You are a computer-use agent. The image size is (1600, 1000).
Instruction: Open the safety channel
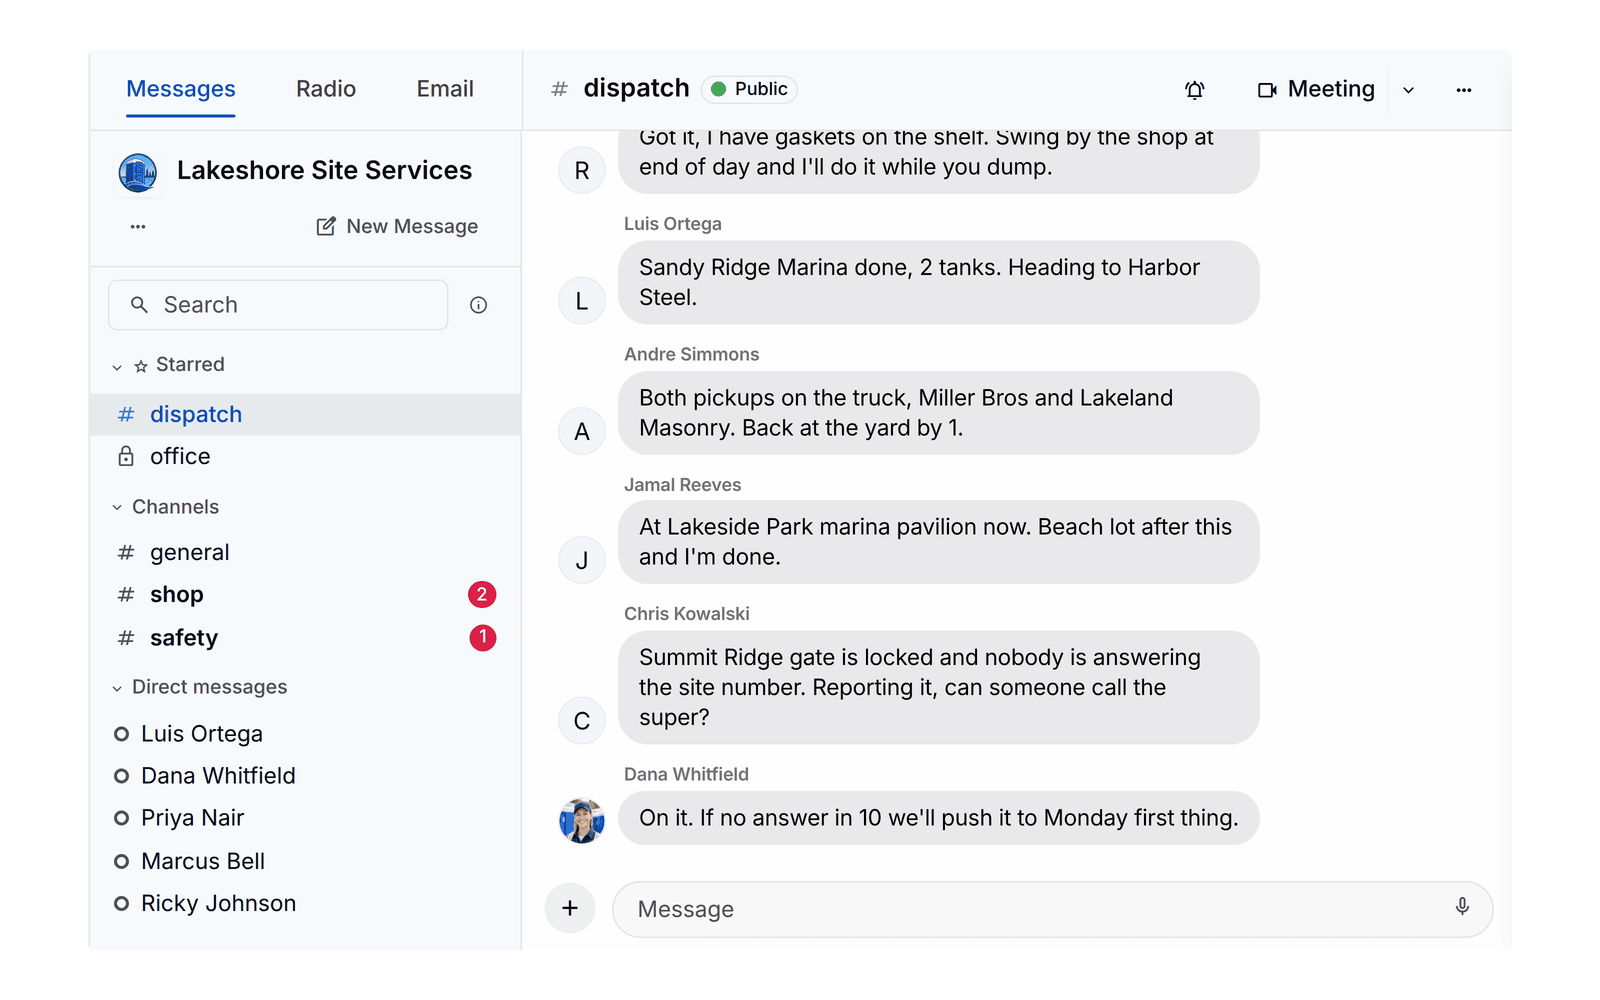click(x=305, y=638)
